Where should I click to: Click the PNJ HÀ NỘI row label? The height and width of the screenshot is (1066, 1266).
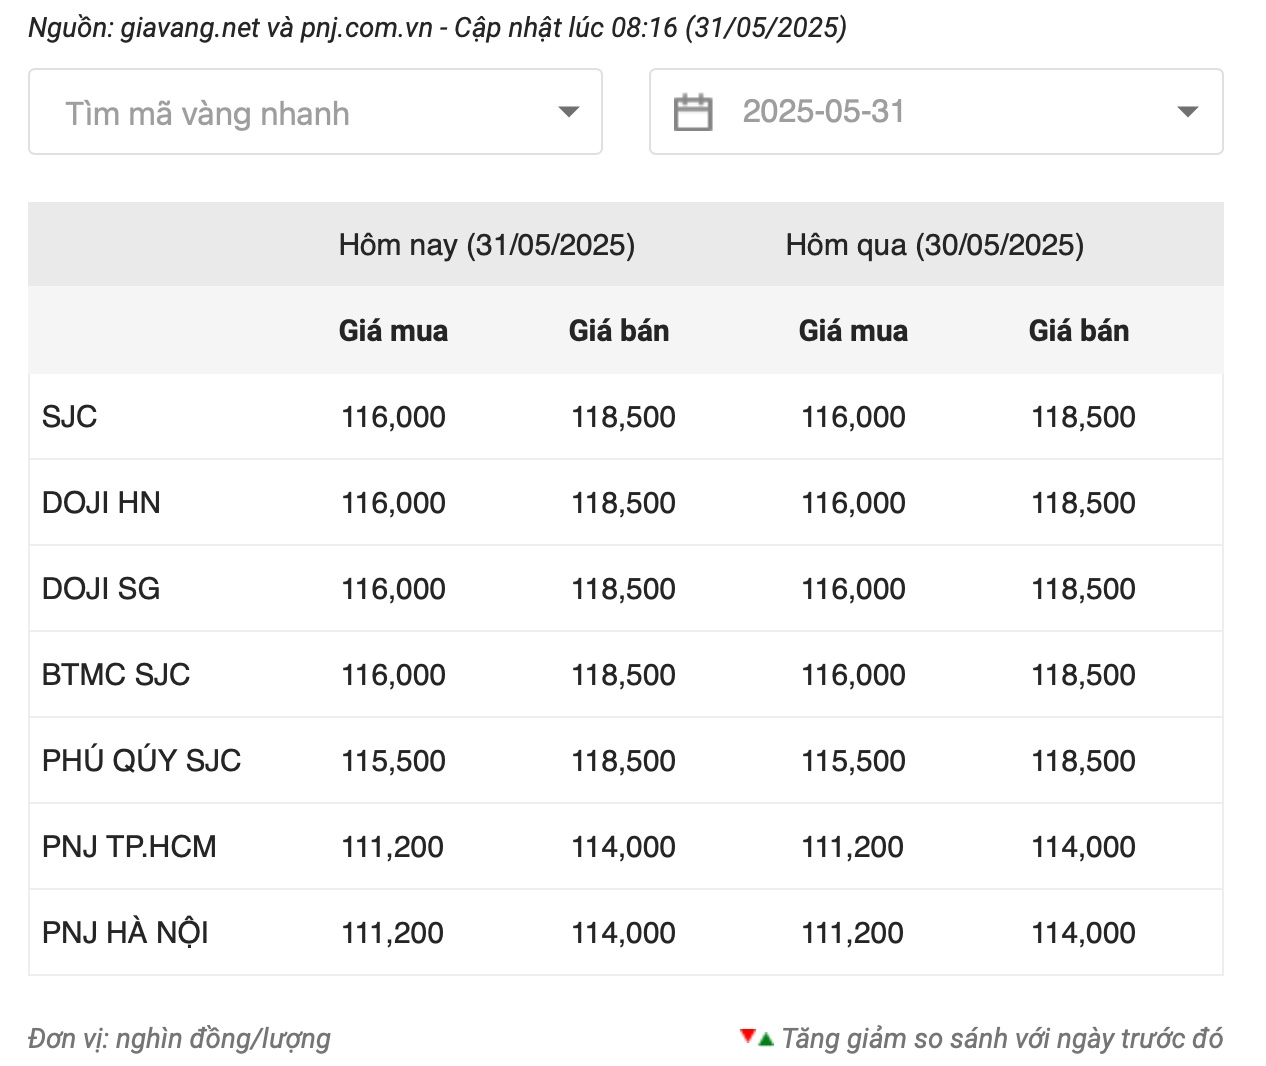(x=125, y=933)
